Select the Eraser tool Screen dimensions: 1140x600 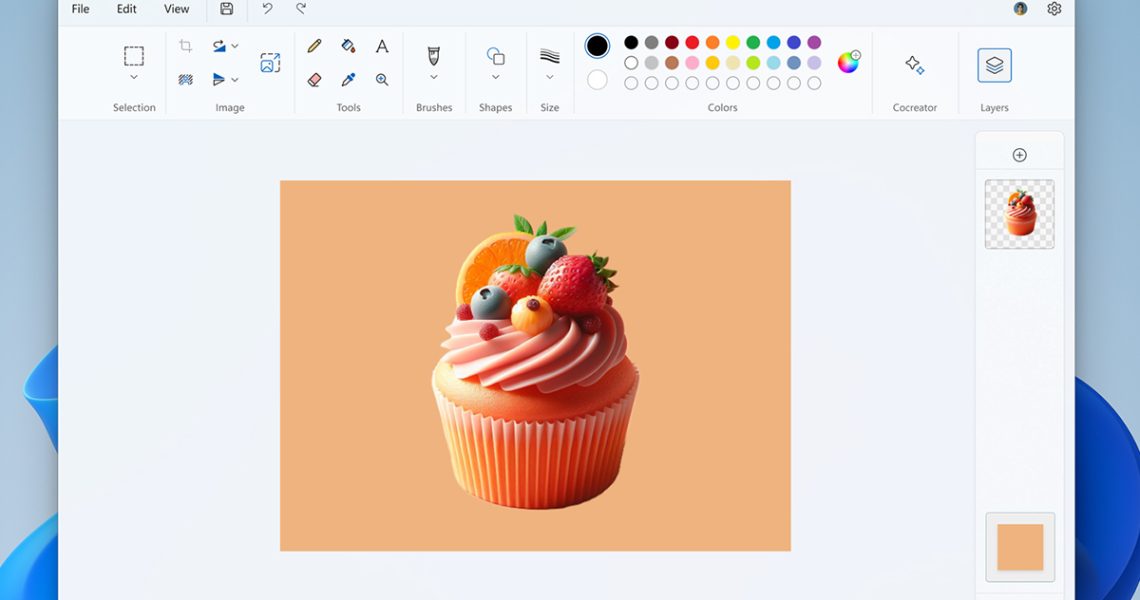tap(315, 79)
